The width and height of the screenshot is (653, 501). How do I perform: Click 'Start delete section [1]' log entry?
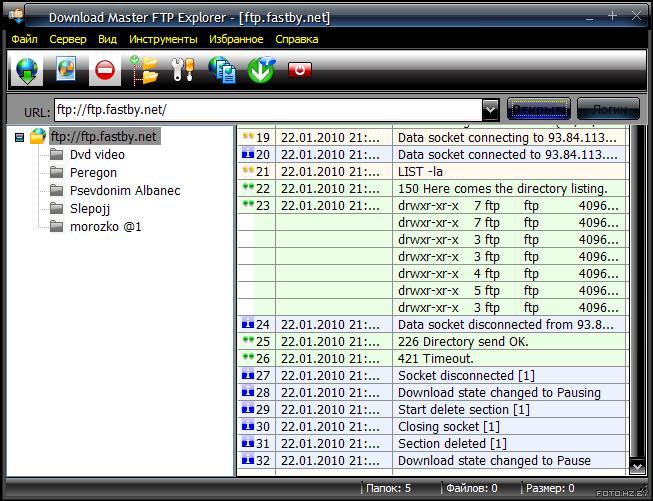point(464,409)
